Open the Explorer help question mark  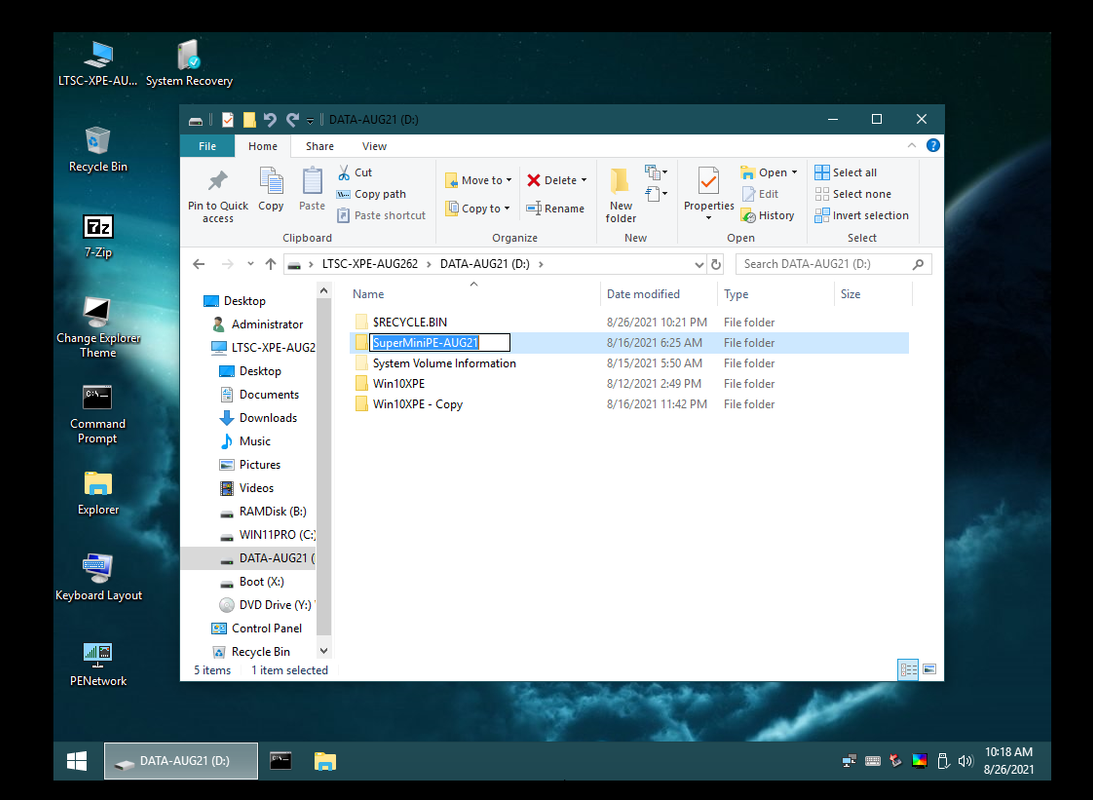tap(933, 145)
